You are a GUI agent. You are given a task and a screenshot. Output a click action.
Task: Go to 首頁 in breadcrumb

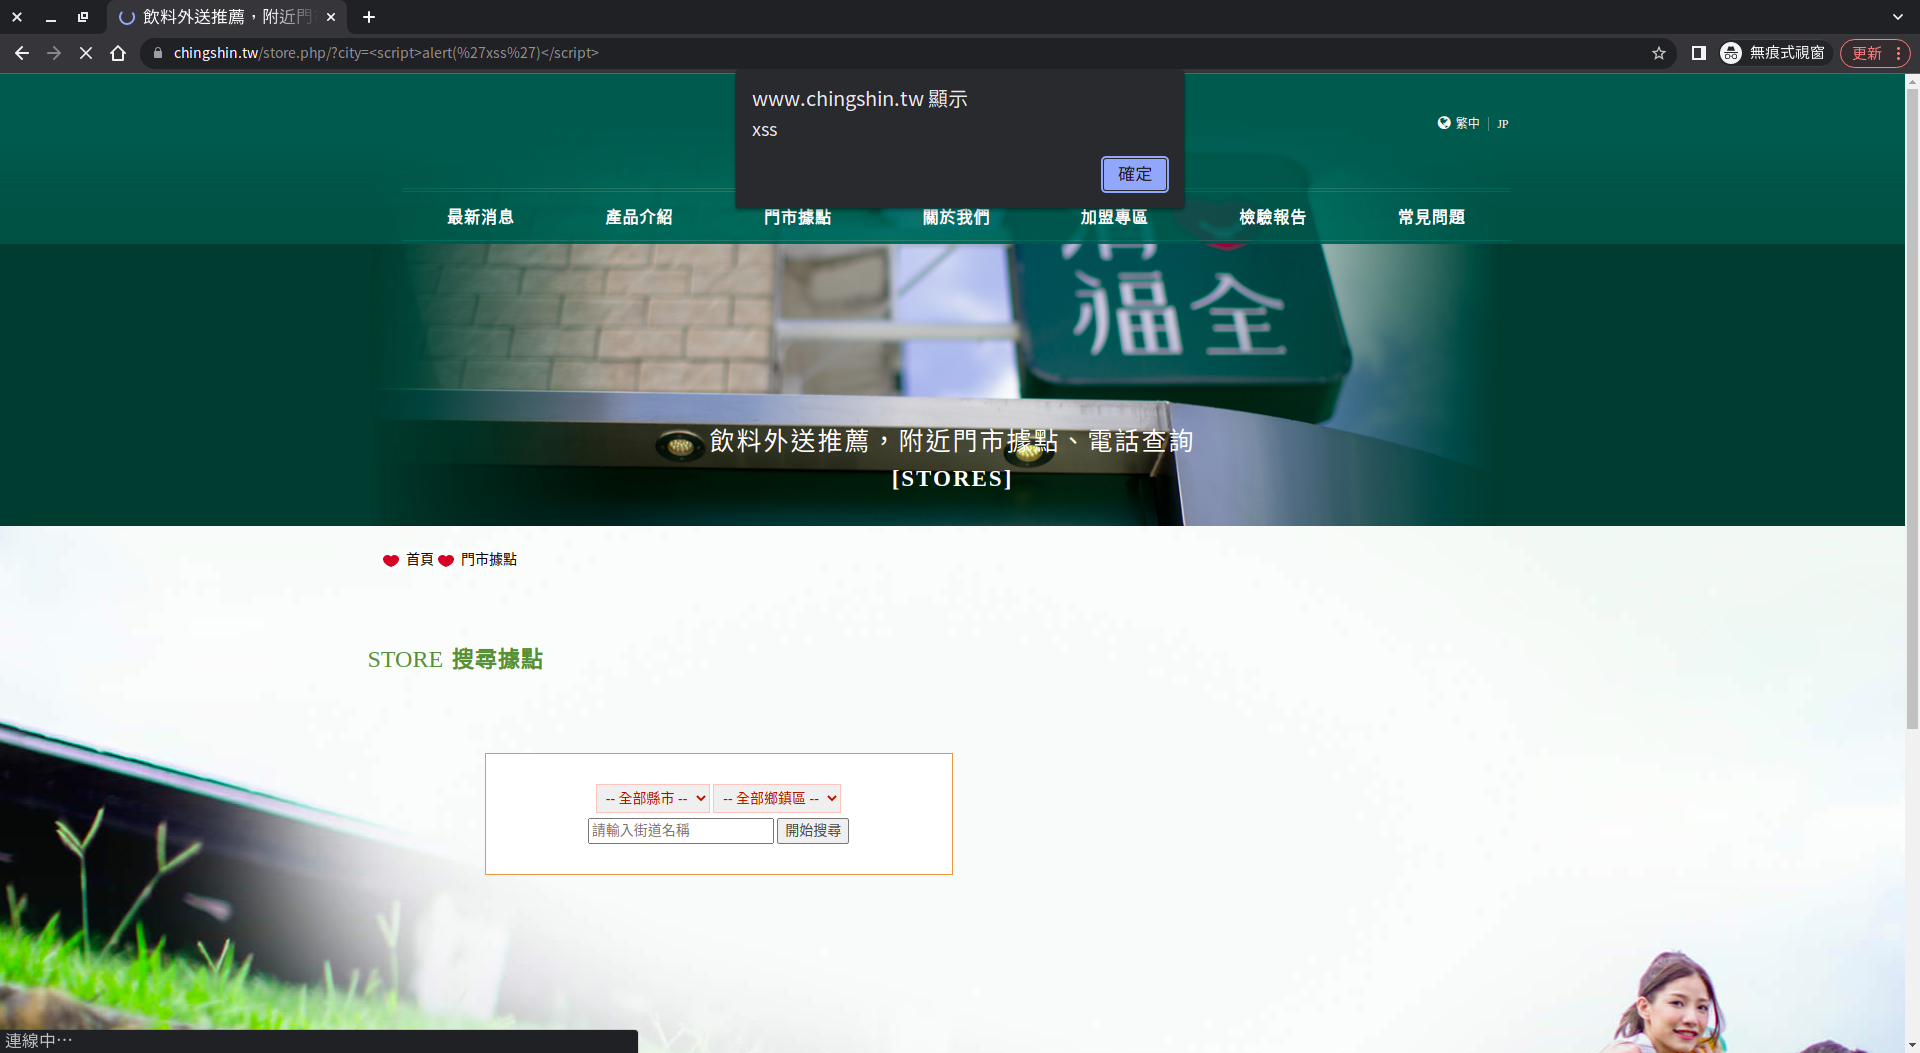pos(419,559)
